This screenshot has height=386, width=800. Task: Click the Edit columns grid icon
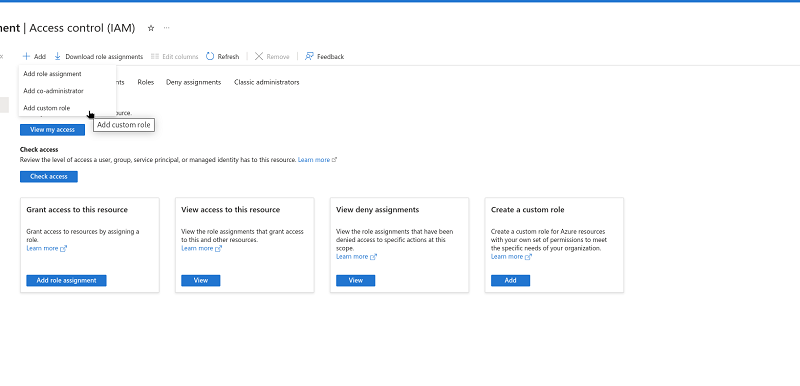(155, 57)
